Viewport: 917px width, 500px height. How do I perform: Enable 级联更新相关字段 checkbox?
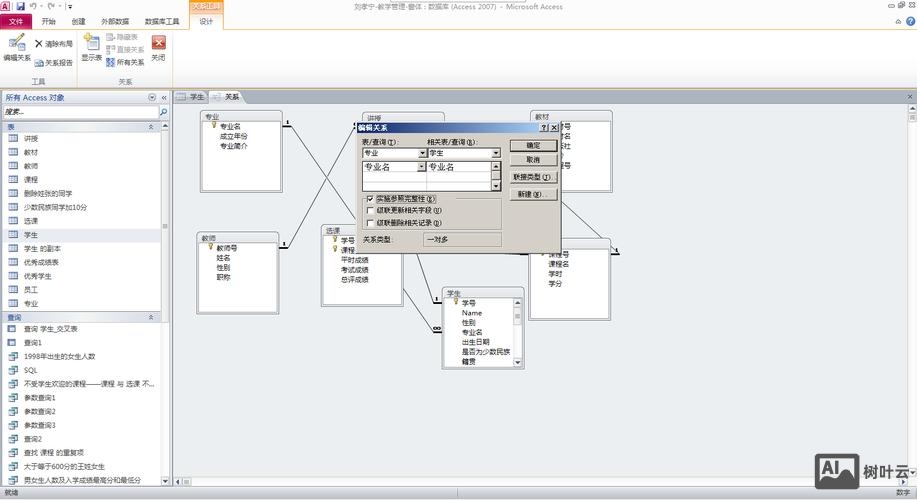[370, 211]
